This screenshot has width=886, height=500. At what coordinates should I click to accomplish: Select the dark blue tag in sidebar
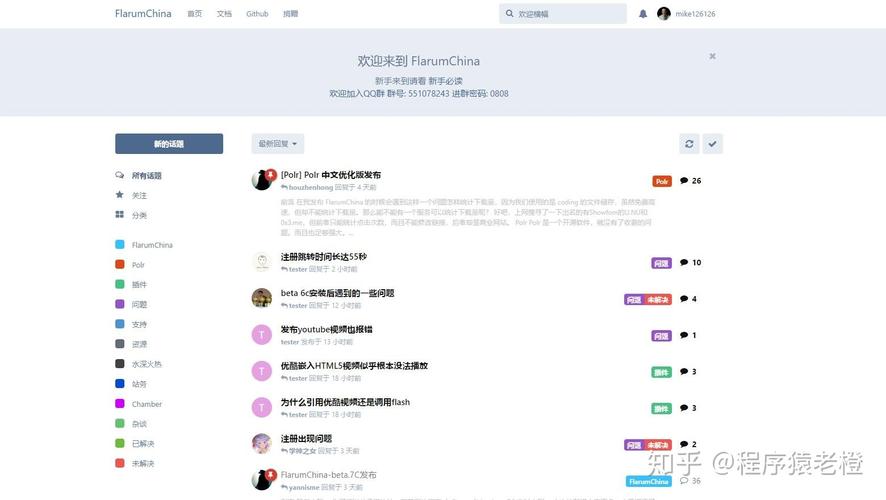click(x=139, y=384)
